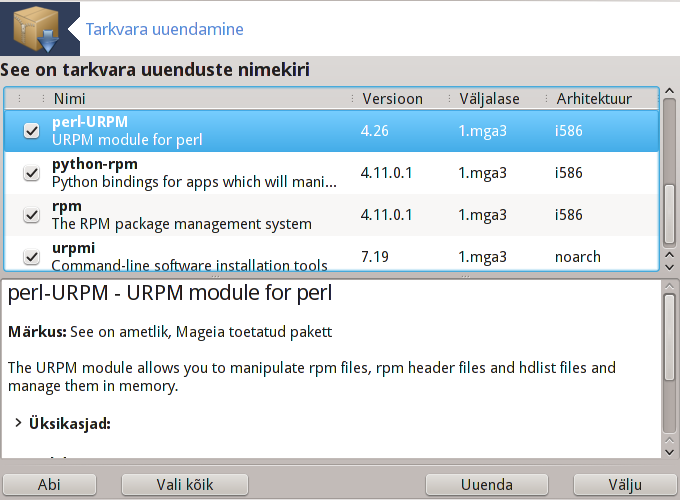Click the Märkus note line in description
This screenshot has width=680, height=500.
click(170, 332)
